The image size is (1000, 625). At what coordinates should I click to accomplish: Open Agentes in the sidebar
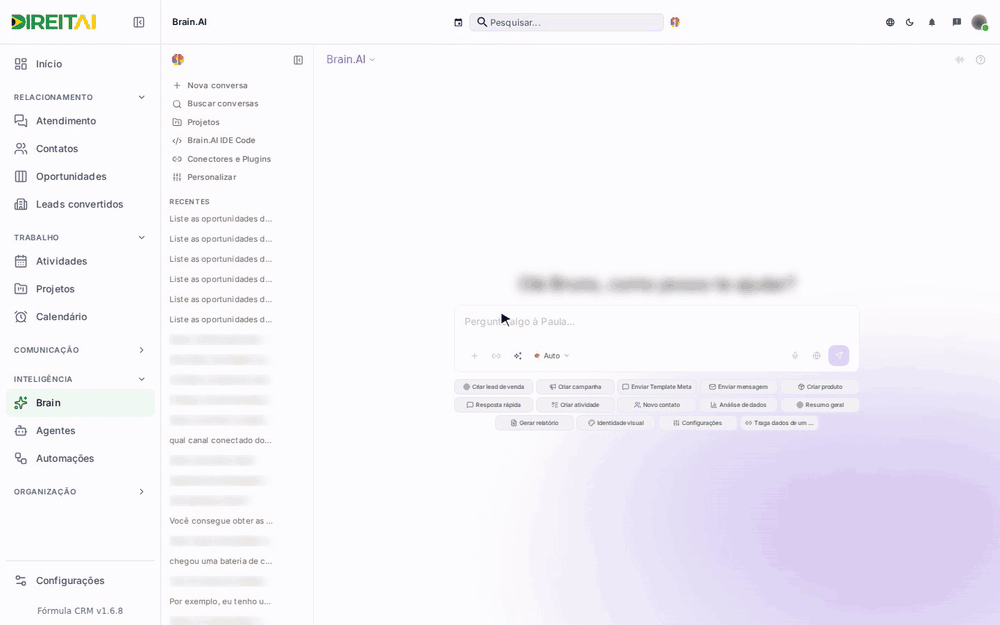coord(80,430)
